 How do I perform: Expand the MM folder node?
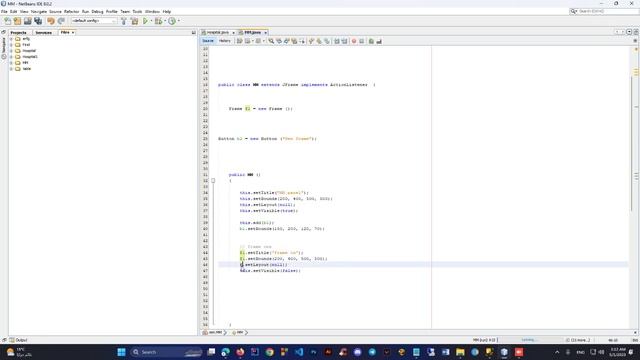point(11,63)
